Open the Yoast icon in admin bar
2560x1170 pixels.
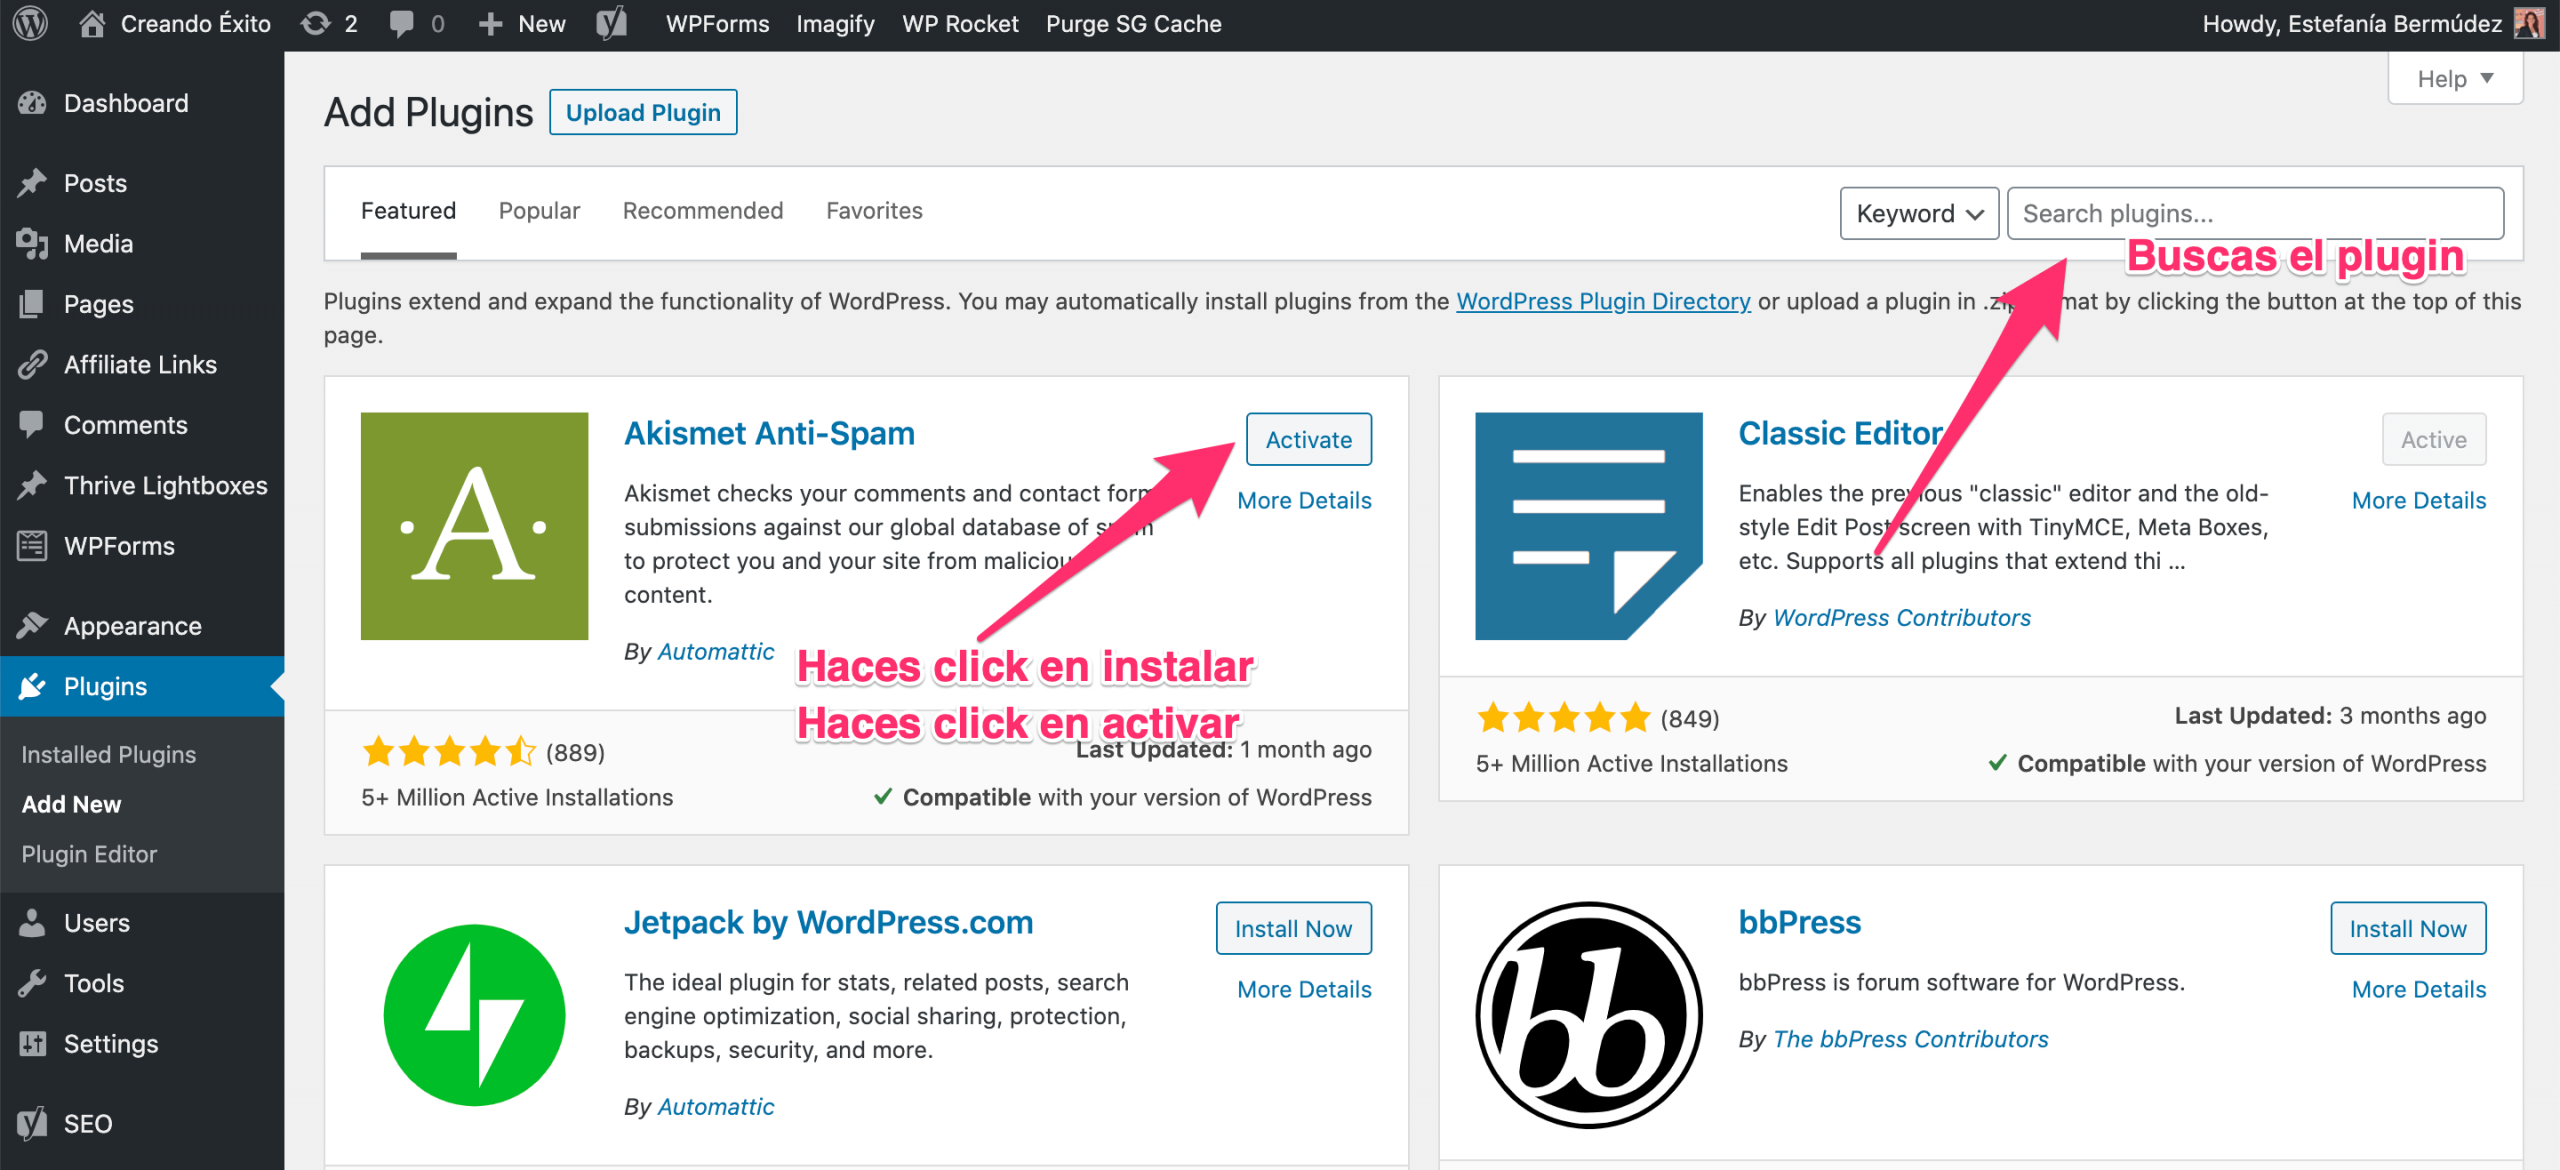point(611,23)
